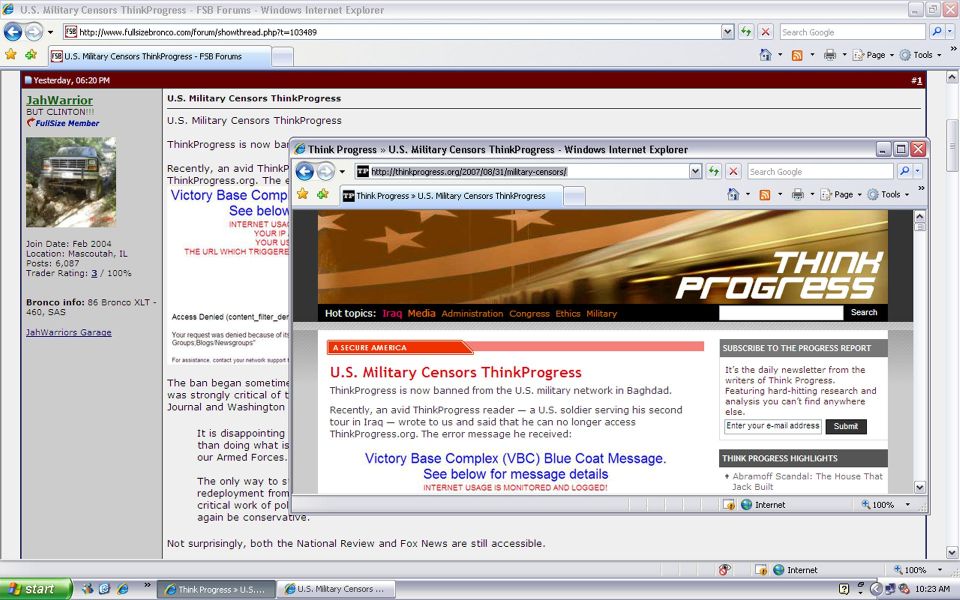Click the search magnifier in the Think Progress window
Image resolution: width=960 pixels, height=600 pixels.
click(904, 171)
